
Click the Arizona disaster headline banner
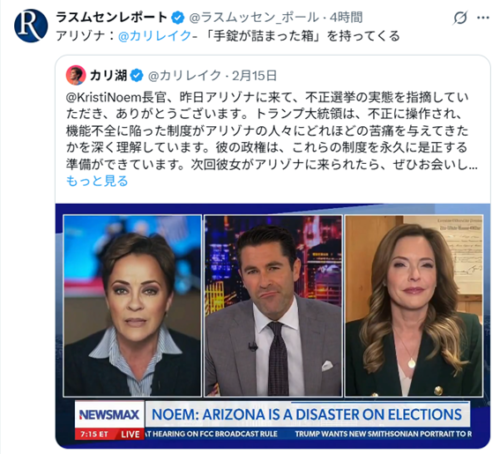[x=307, y=414]
